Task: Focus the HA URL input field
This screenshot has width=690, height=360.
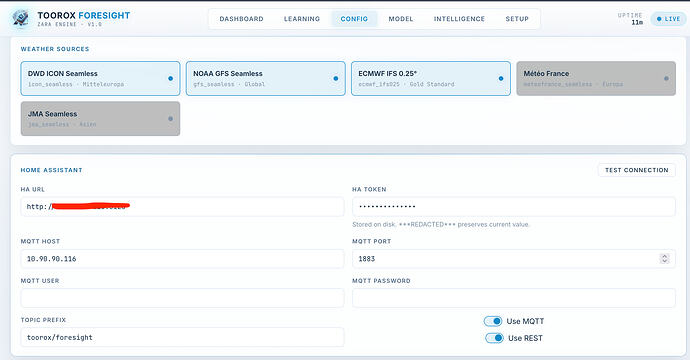Action: pos(182,206)
